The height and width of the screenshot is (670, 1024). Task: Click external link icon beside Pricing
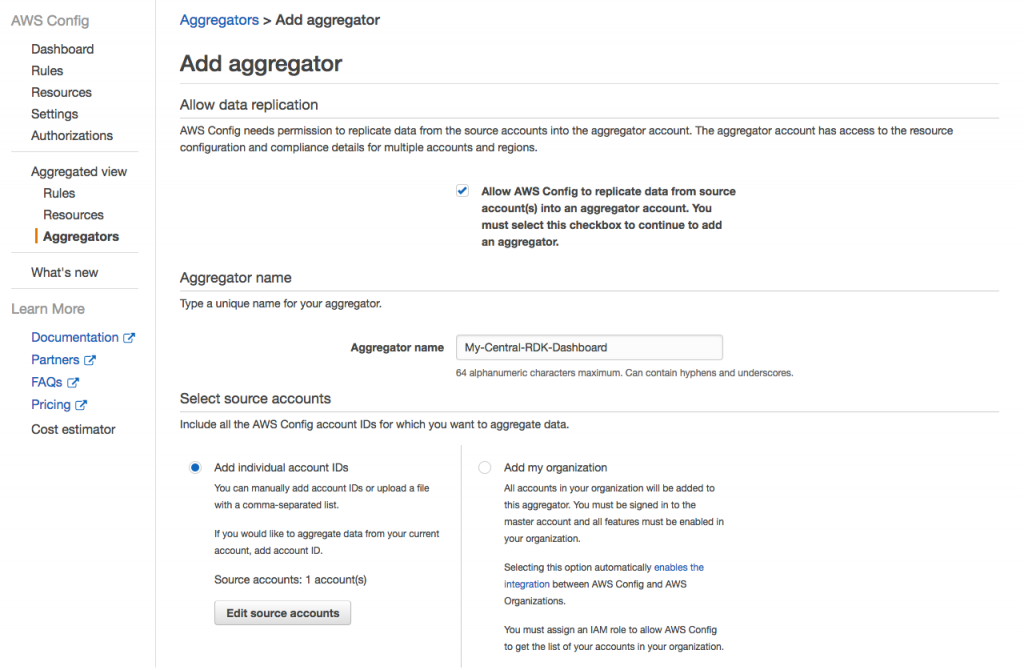(x=81, y=405)
